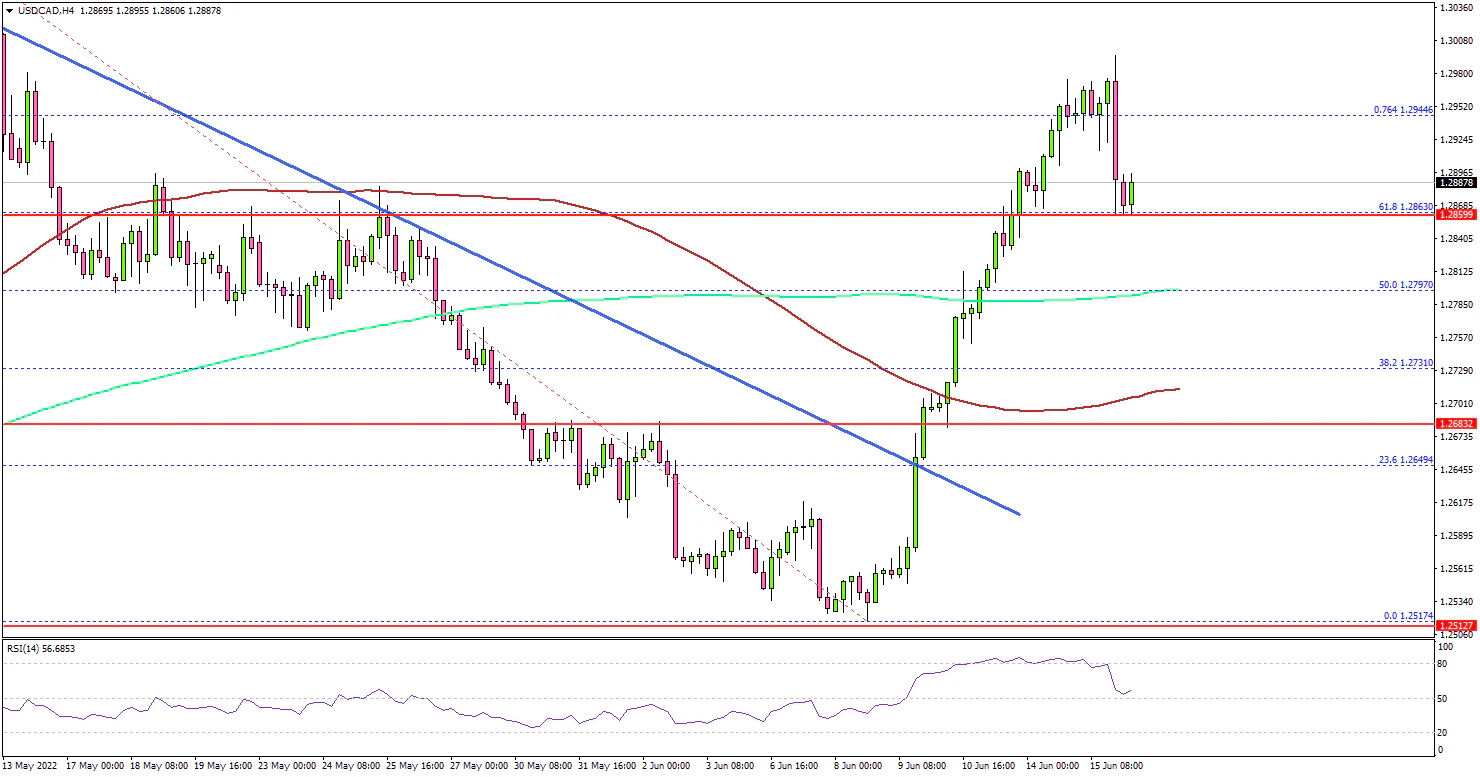Click the RSI(14) indicator label
1480x777 pixels.
(40, 648)
